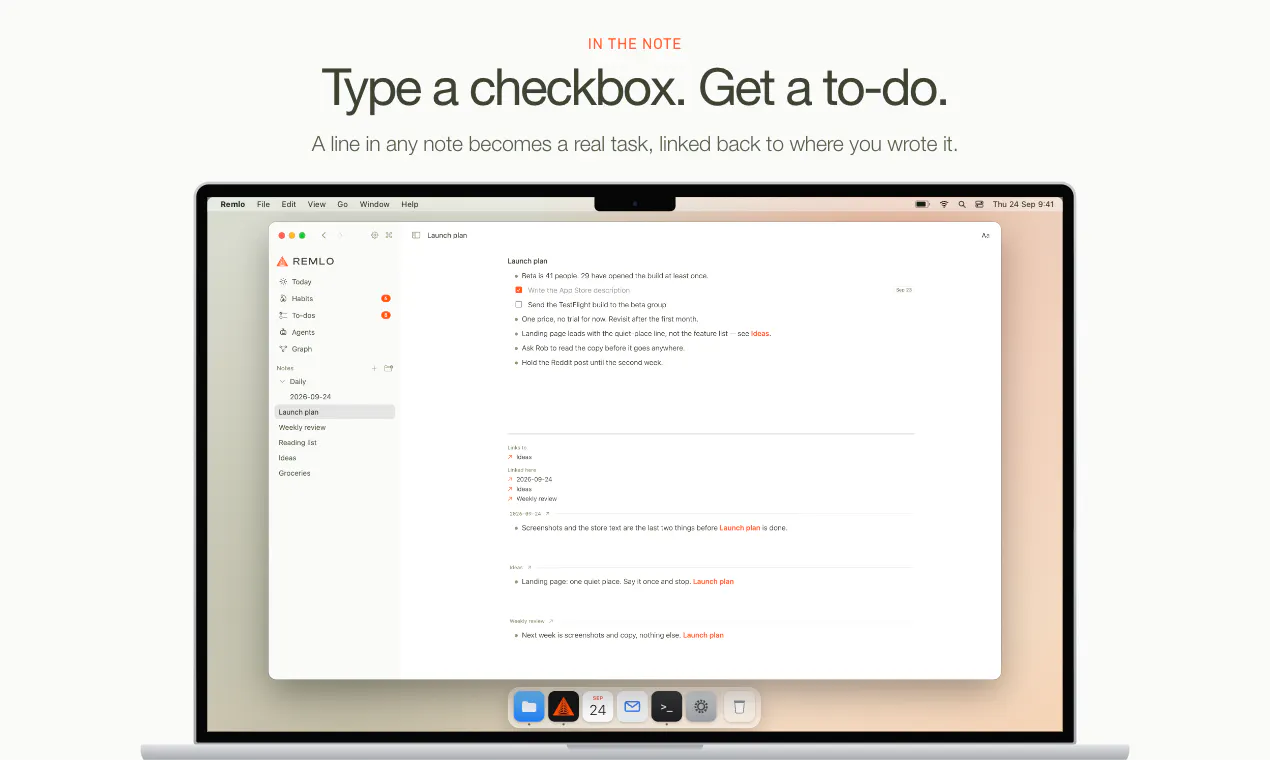Open the Remlo menu in menu bar
This screenshot has height=760, width=1270.
(233, 204)
